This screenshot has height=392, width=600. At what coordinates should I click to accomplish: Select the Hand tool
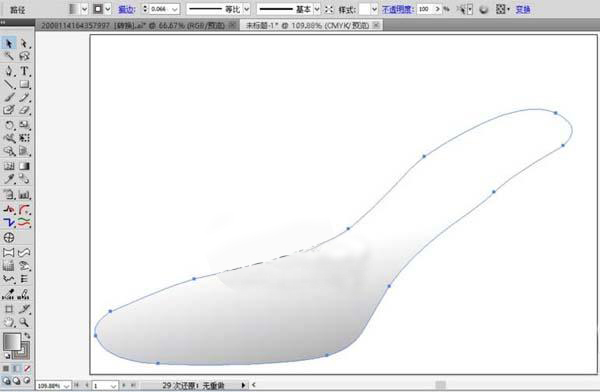click(x=9, y=322)
